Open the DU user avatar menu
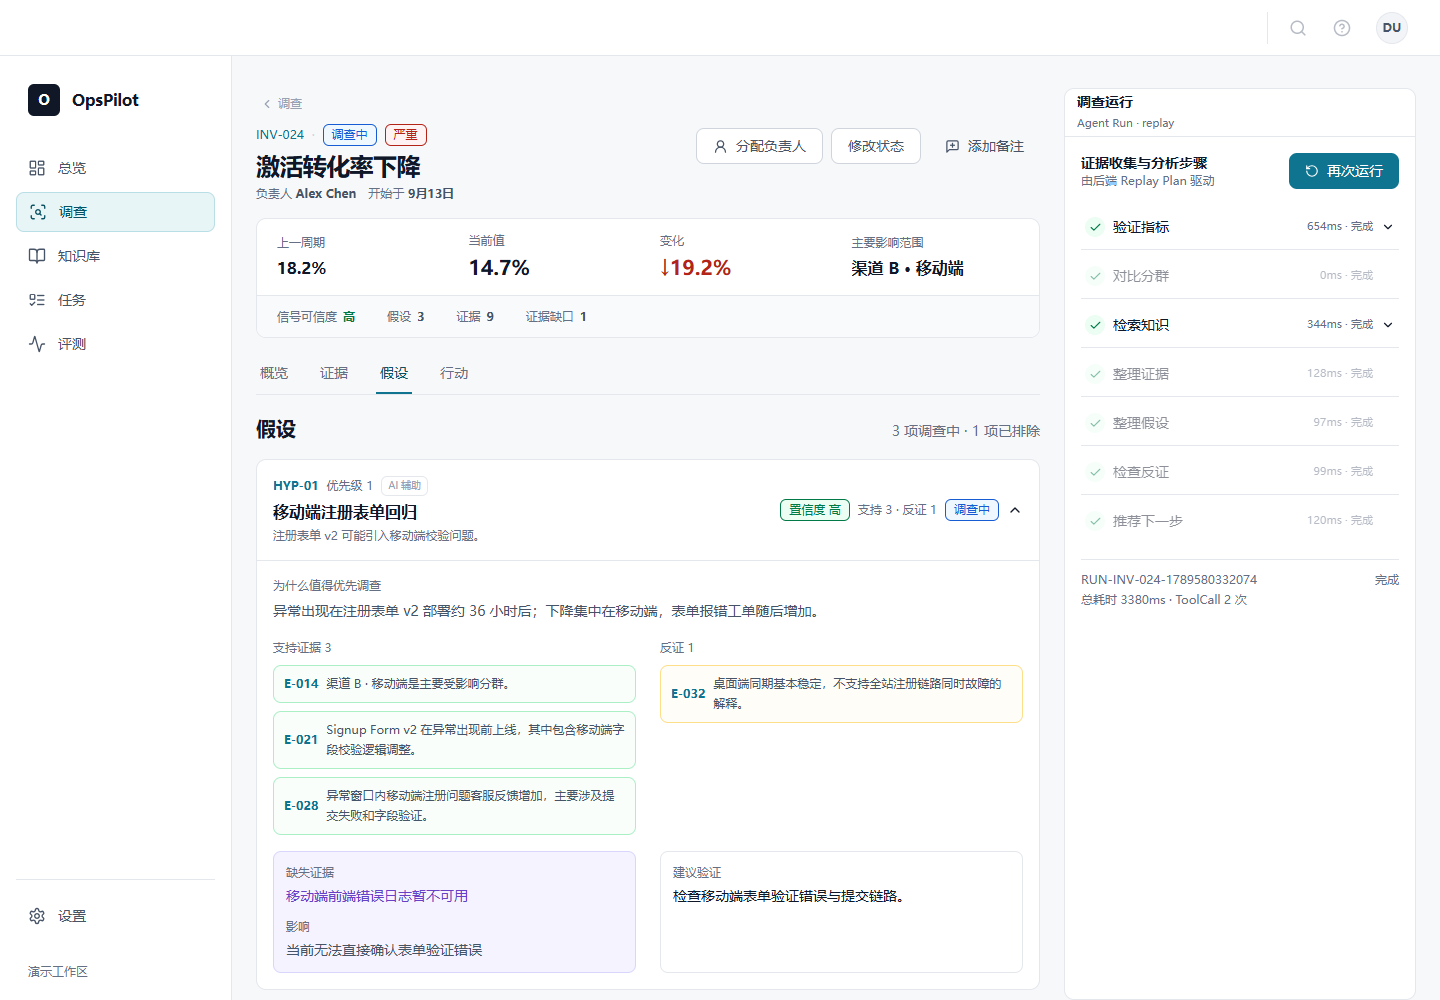 coord(1392,28)
